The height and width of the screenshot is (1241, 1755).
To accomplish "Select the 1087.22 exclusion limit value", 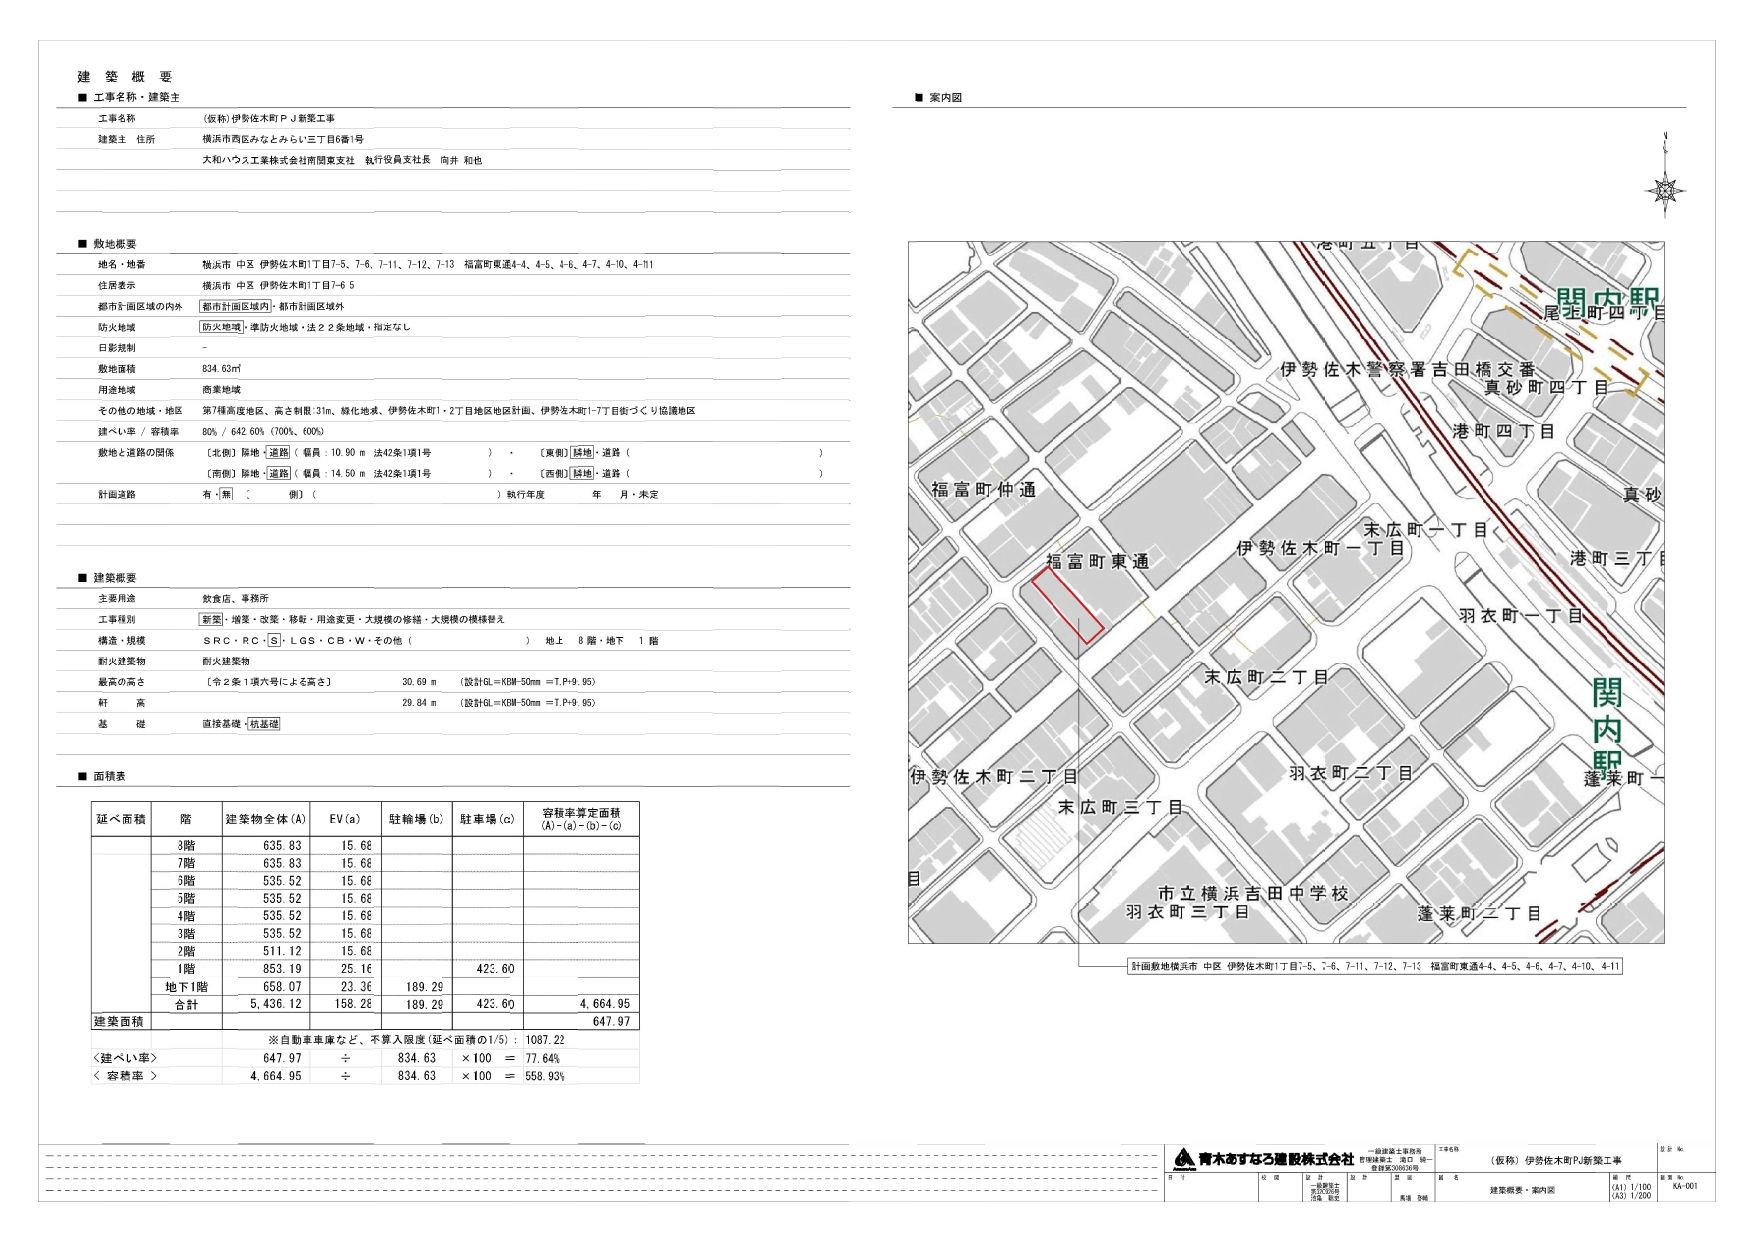I will coord(545,1040).
